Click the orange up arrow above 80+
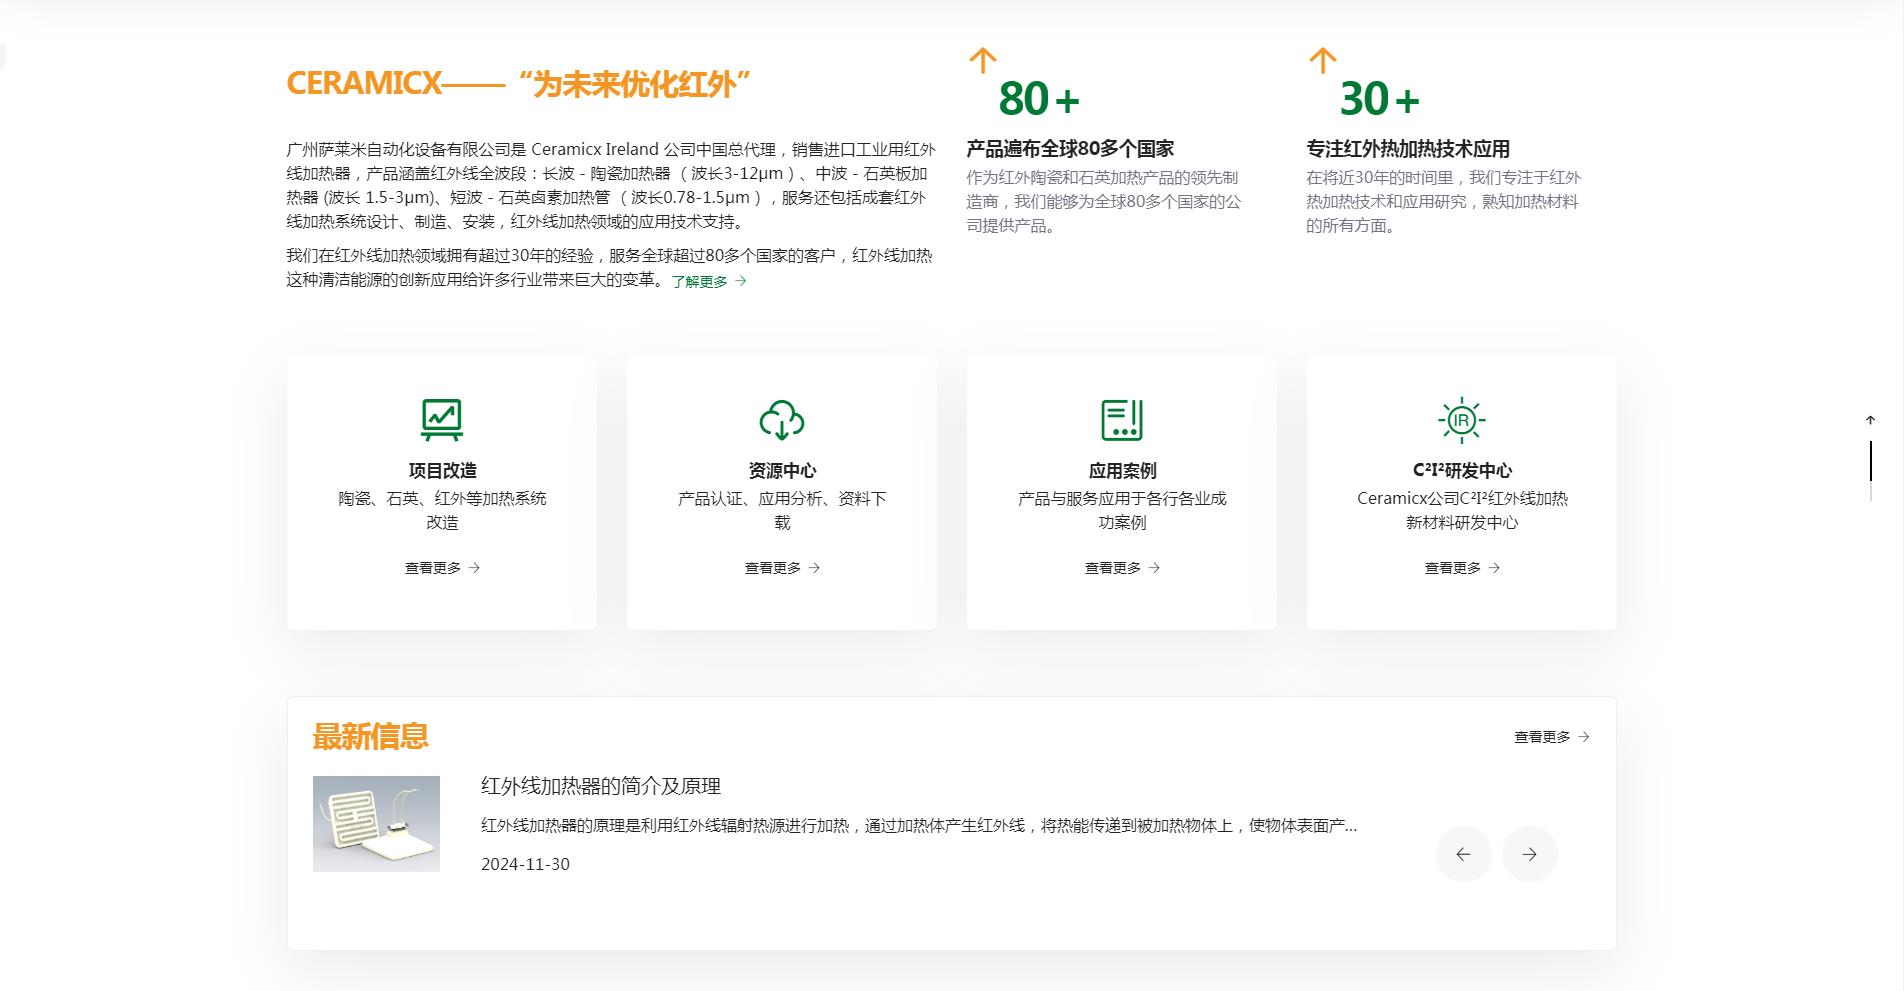 pos(983,60)
